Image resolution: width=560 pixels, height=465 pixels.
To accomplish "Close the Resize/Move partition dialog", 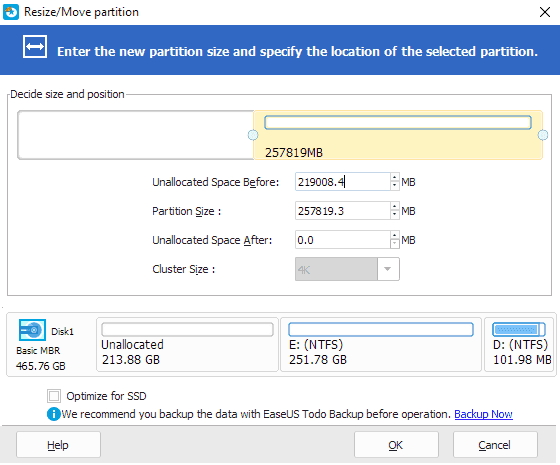I will tap(545, 12).
